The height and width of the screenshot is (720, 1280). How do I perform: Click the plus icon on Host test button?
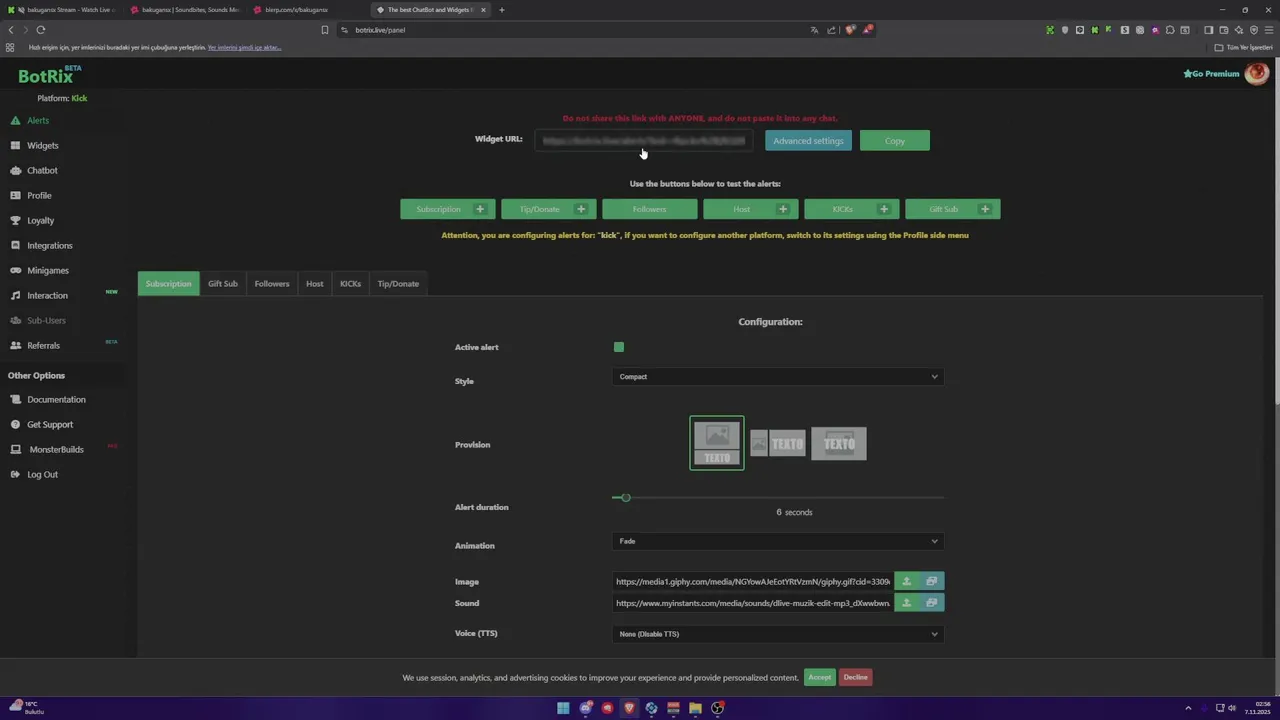pyautogui.click(x=783, y=209)
